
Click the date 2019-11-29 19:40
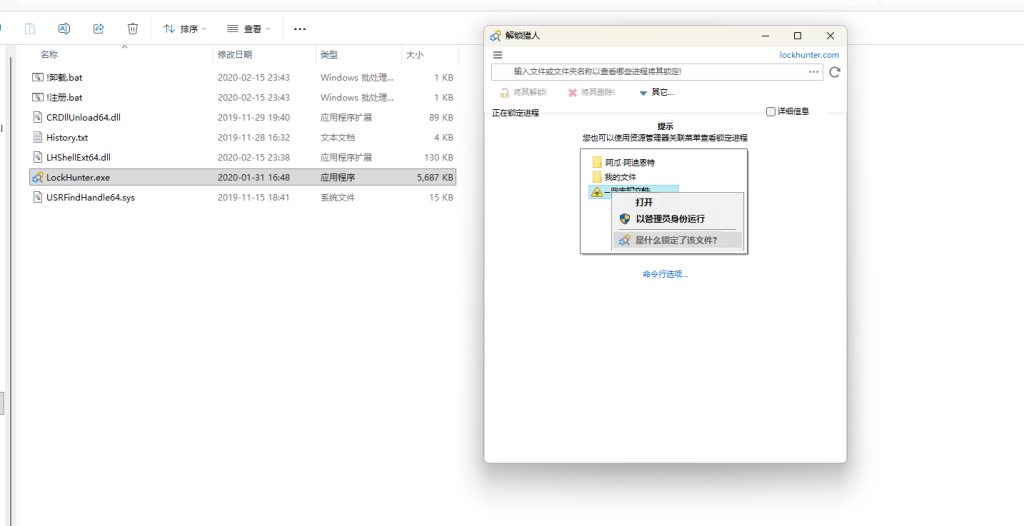pos(253,118)
